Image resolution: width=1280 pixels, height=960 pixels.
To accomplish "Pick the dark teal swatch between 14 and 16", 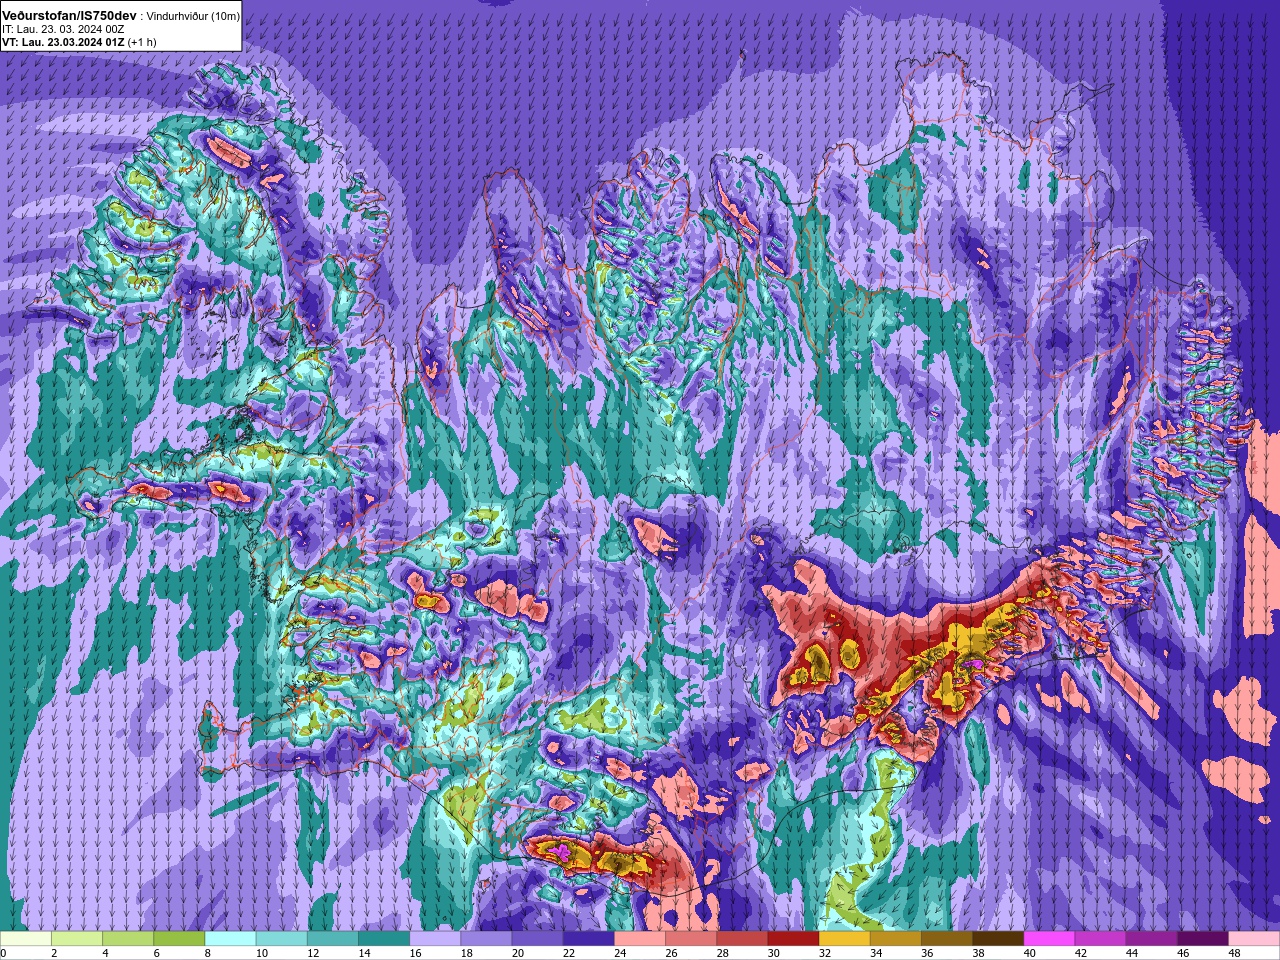I will click(x=384, y=939).
